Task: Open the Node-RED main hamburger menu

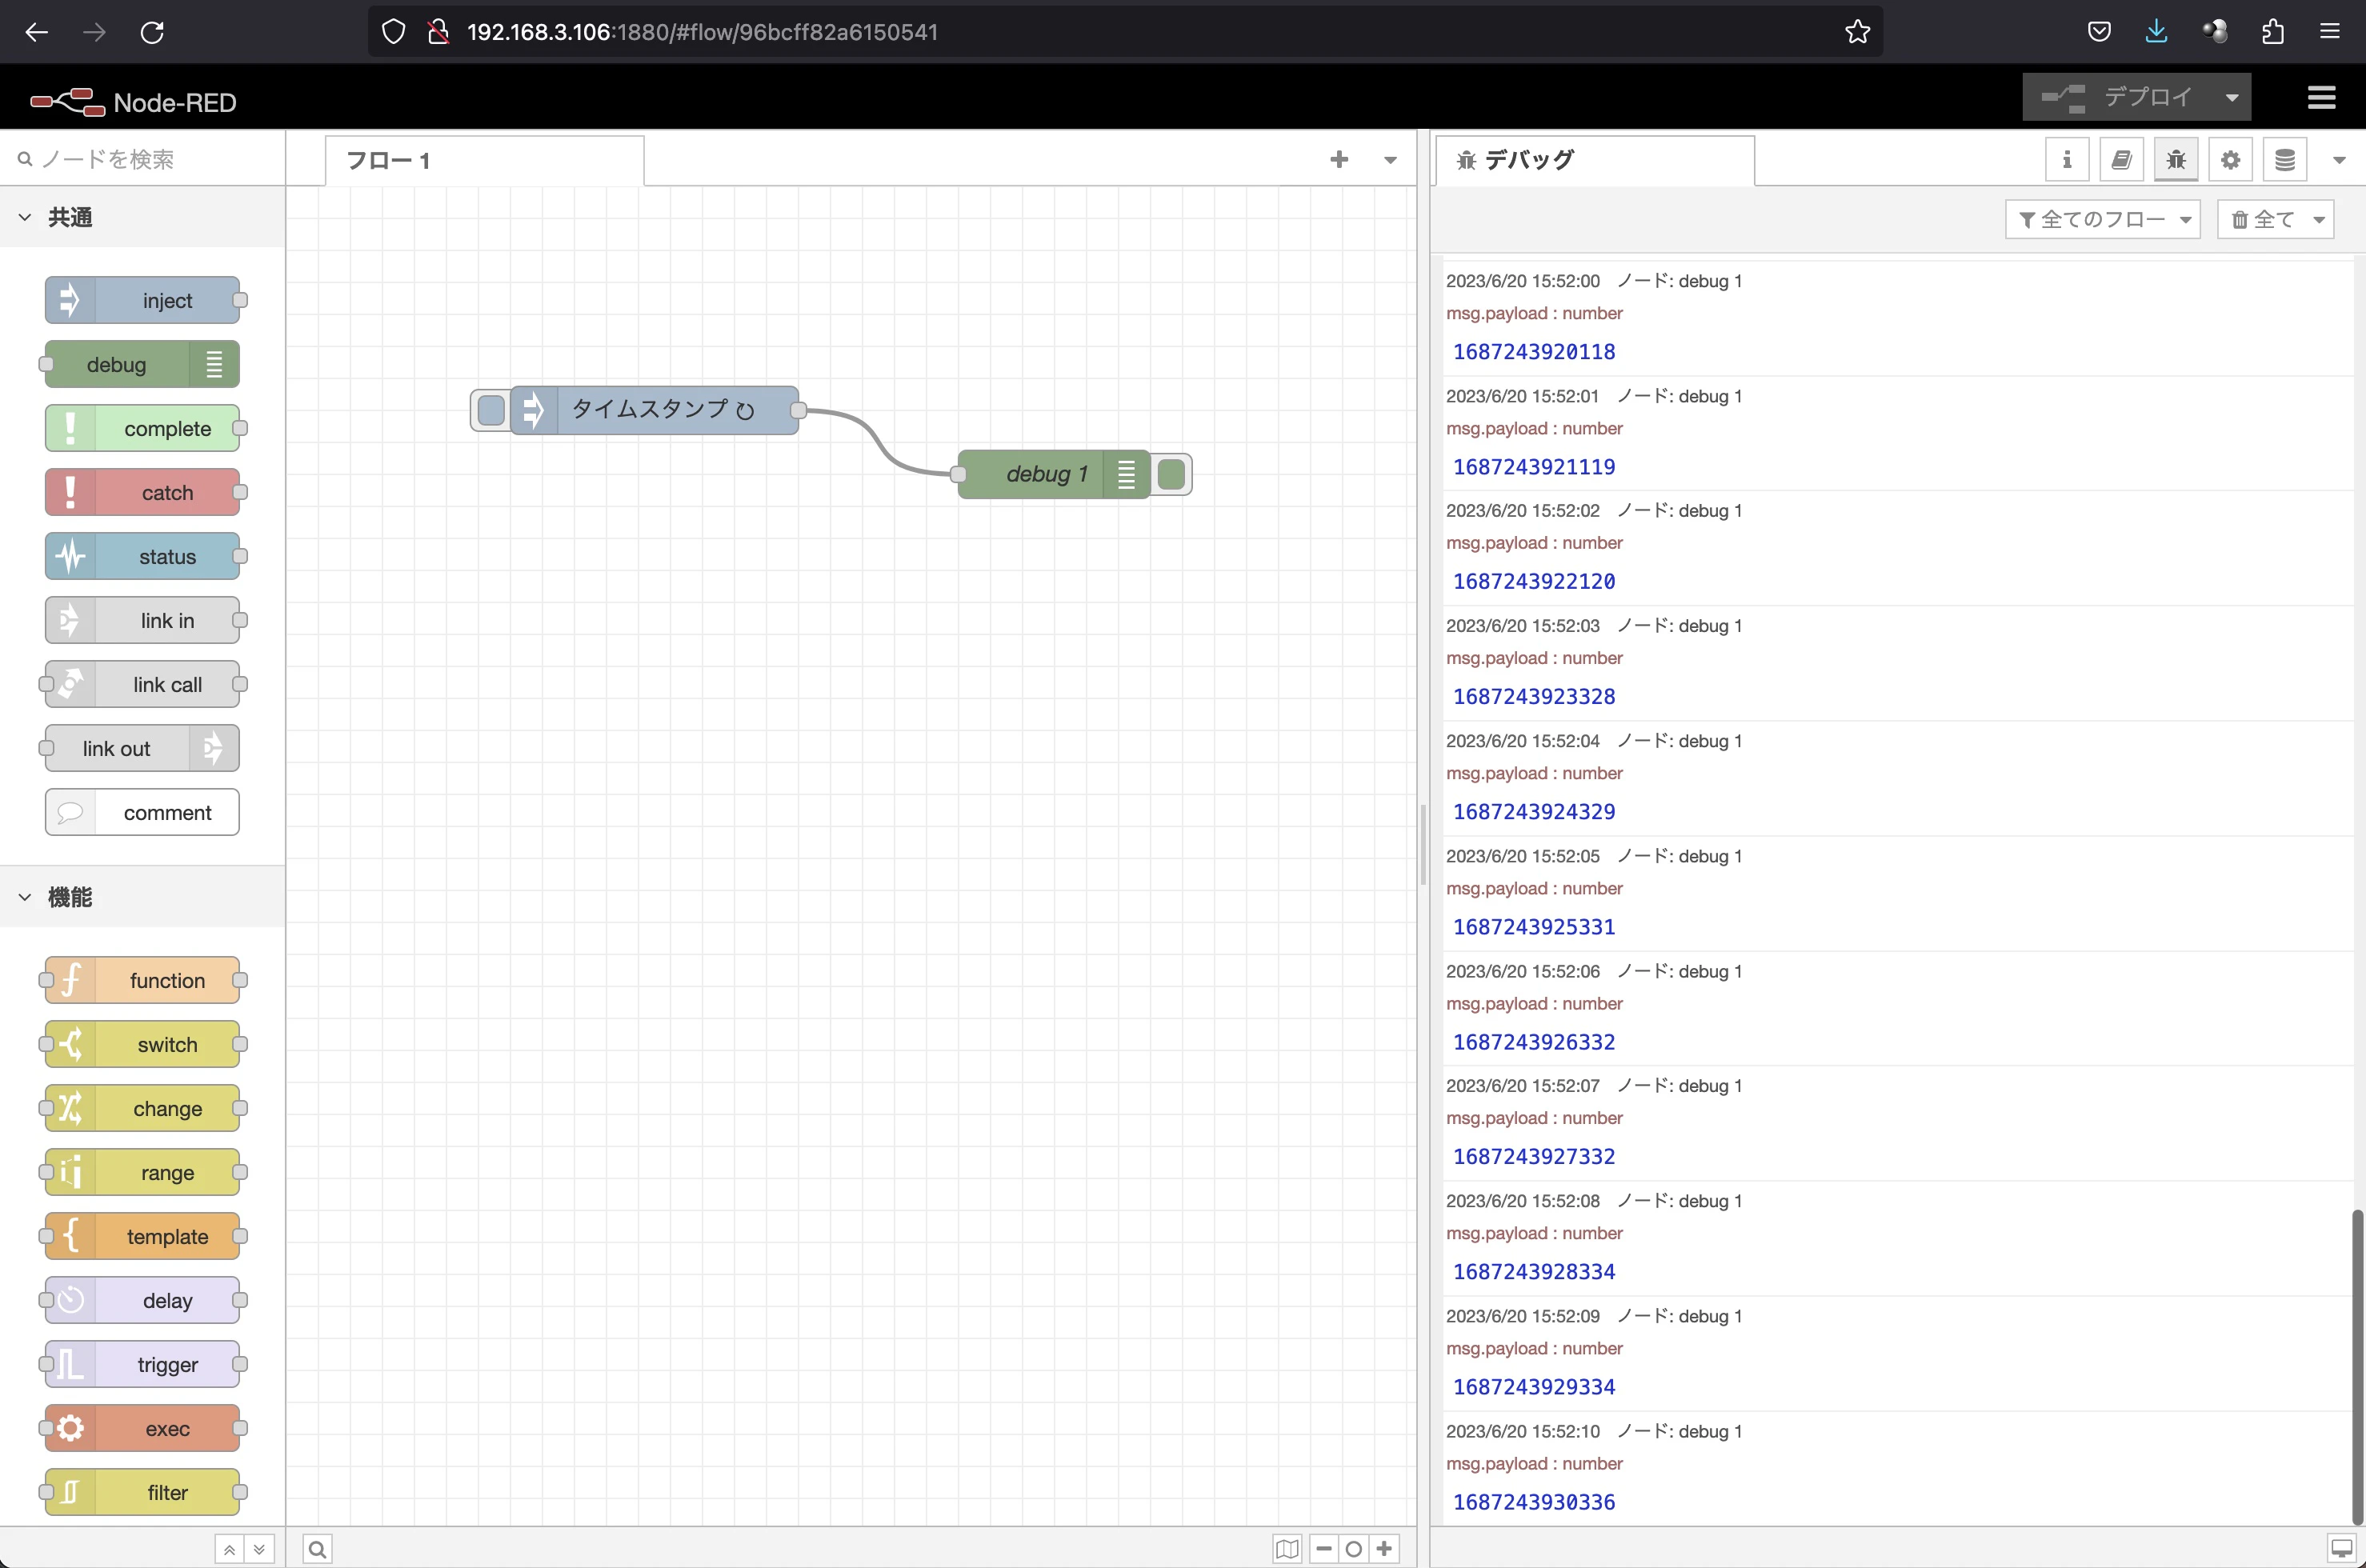Action: point(2321,98)
